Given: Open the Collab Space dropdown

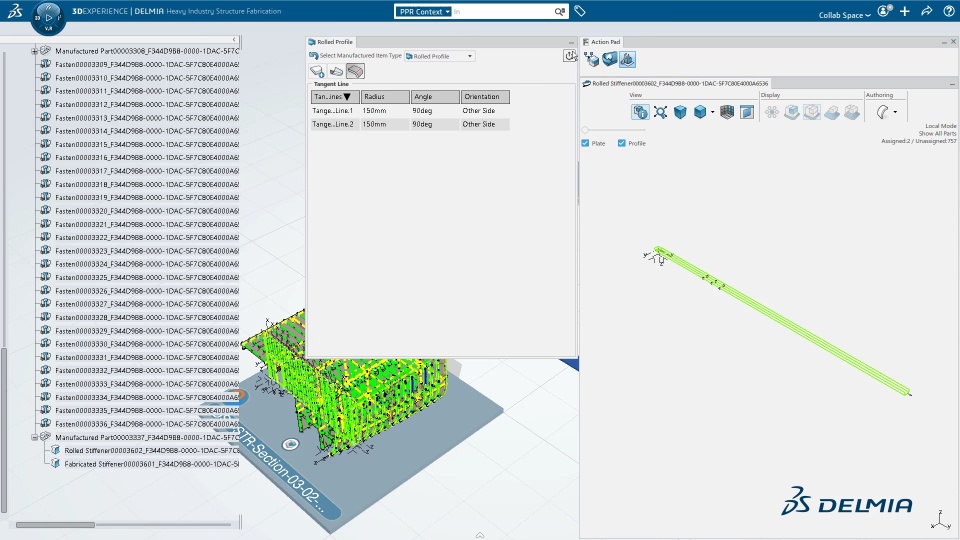Looking at the screenshot, I should pos(844,15).
